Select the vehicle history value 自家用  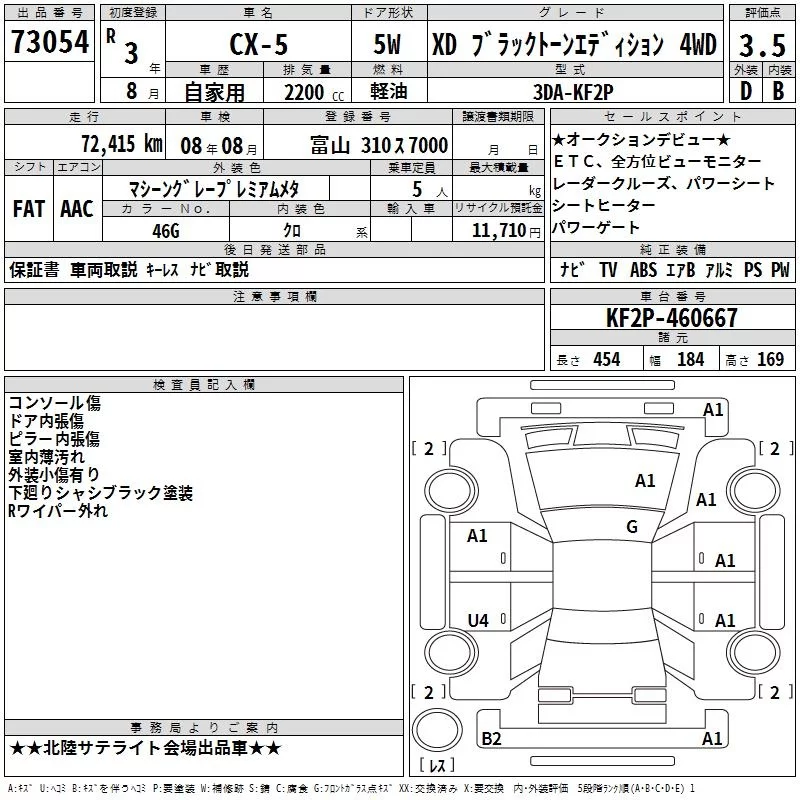pos(214,92)
